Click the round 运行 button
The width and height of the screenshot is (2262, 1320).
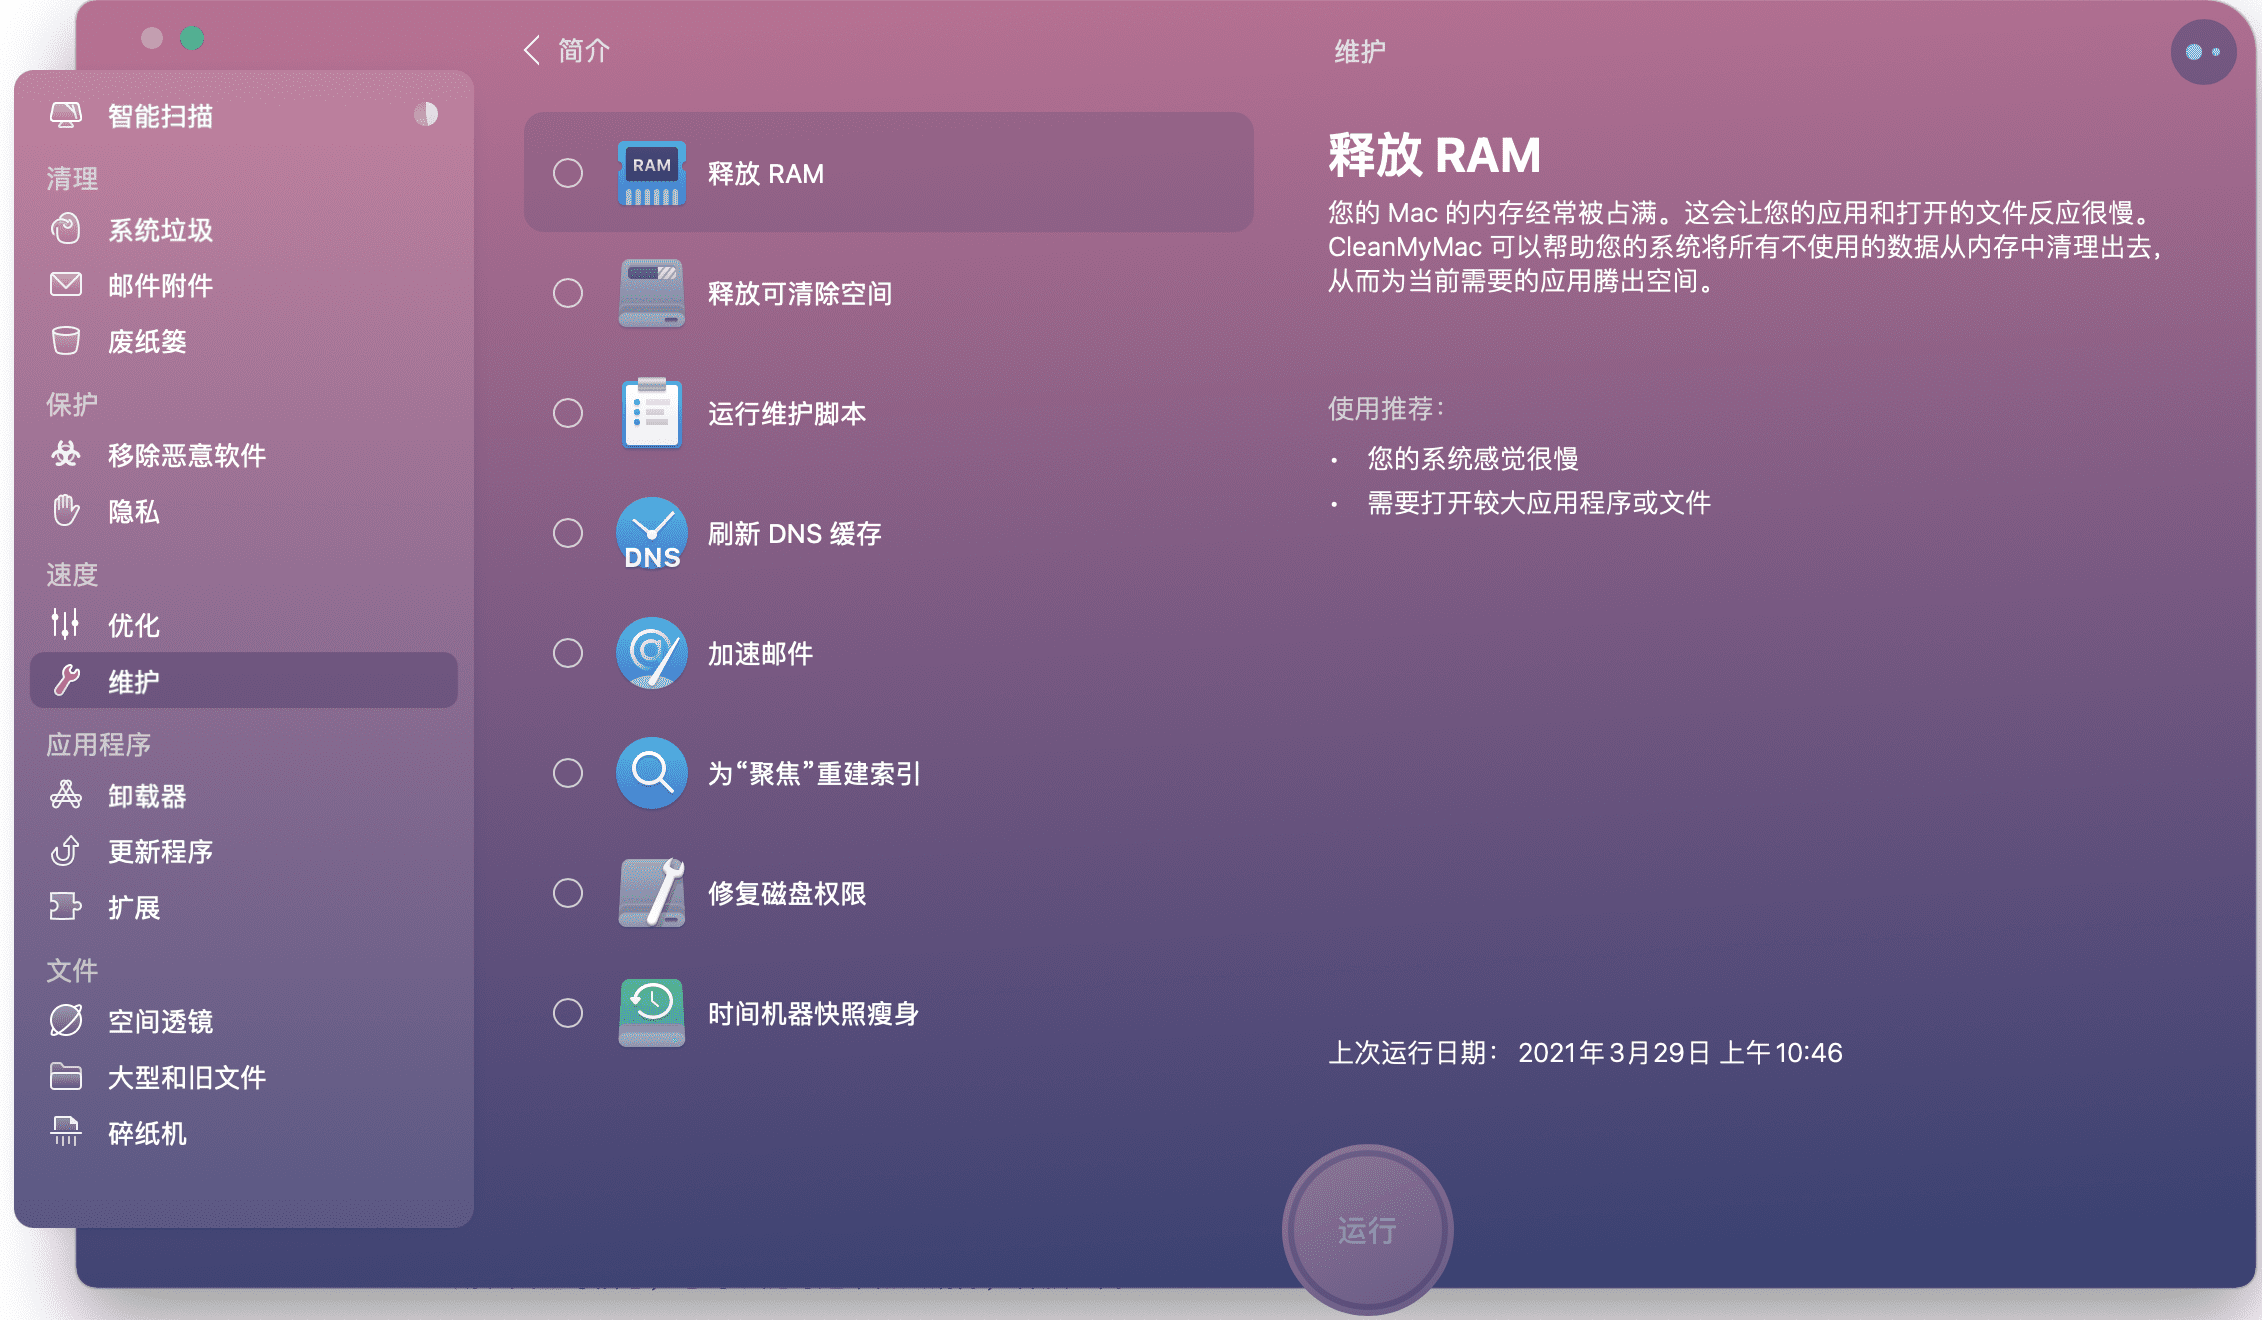tap(1367, 1230)
